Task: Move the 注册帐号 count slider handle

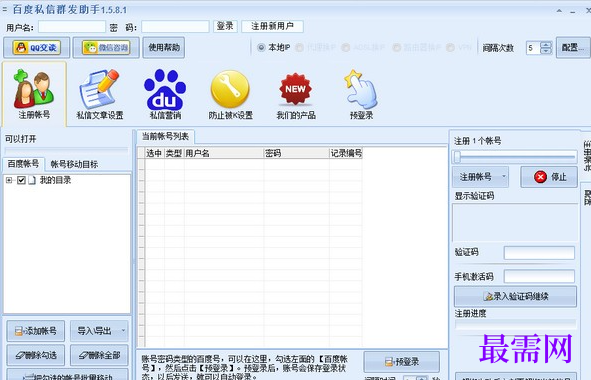Action: point(457,156)
